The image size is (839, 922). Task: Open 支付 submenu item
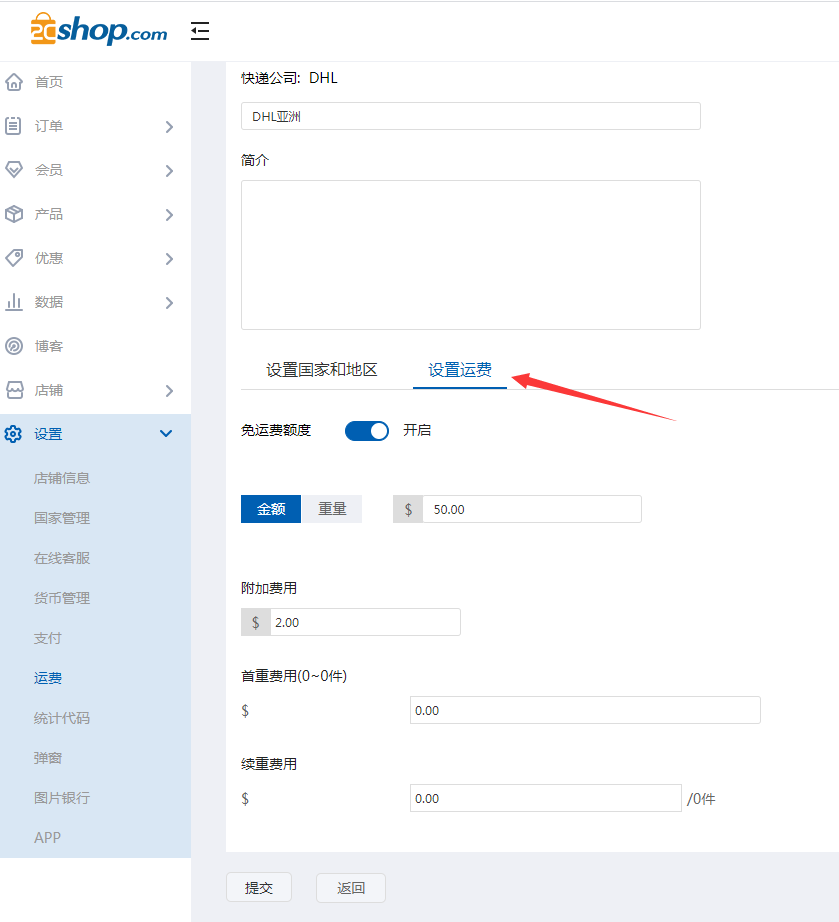click(x=48, y=638)
